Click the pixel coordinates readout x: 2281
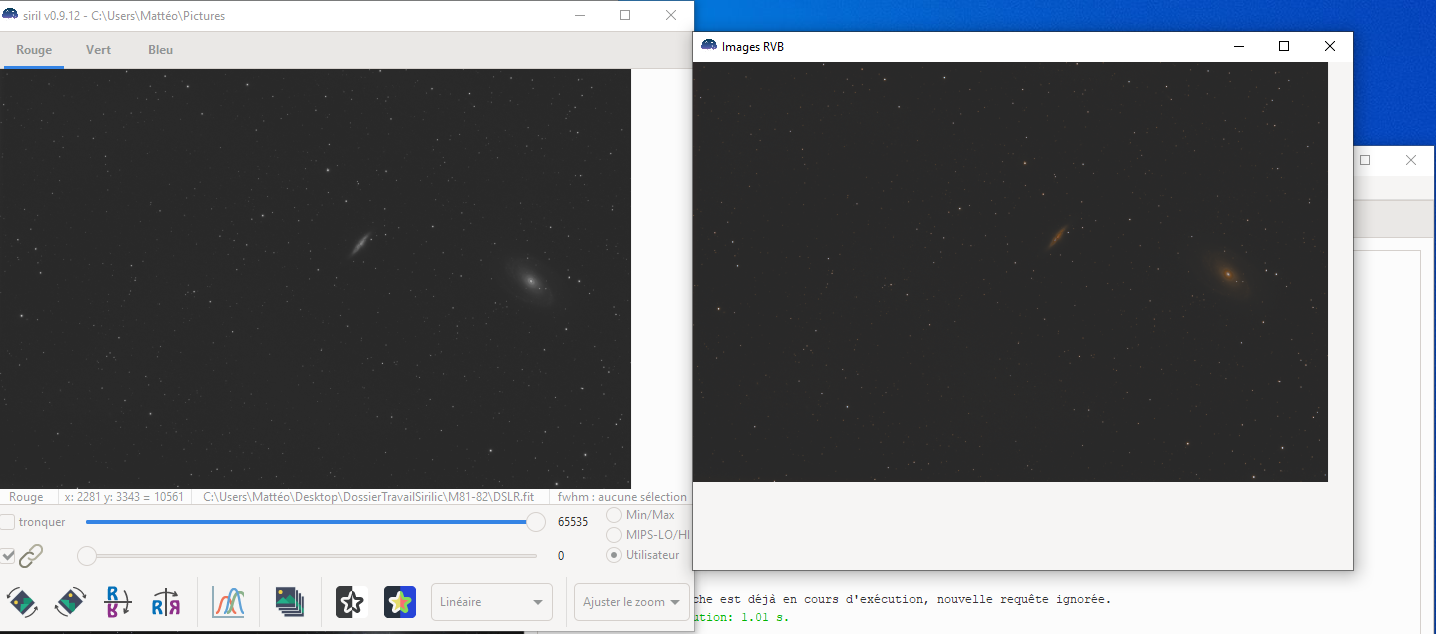Screen dimensions: 1436x634 click(x=124, y=497)
